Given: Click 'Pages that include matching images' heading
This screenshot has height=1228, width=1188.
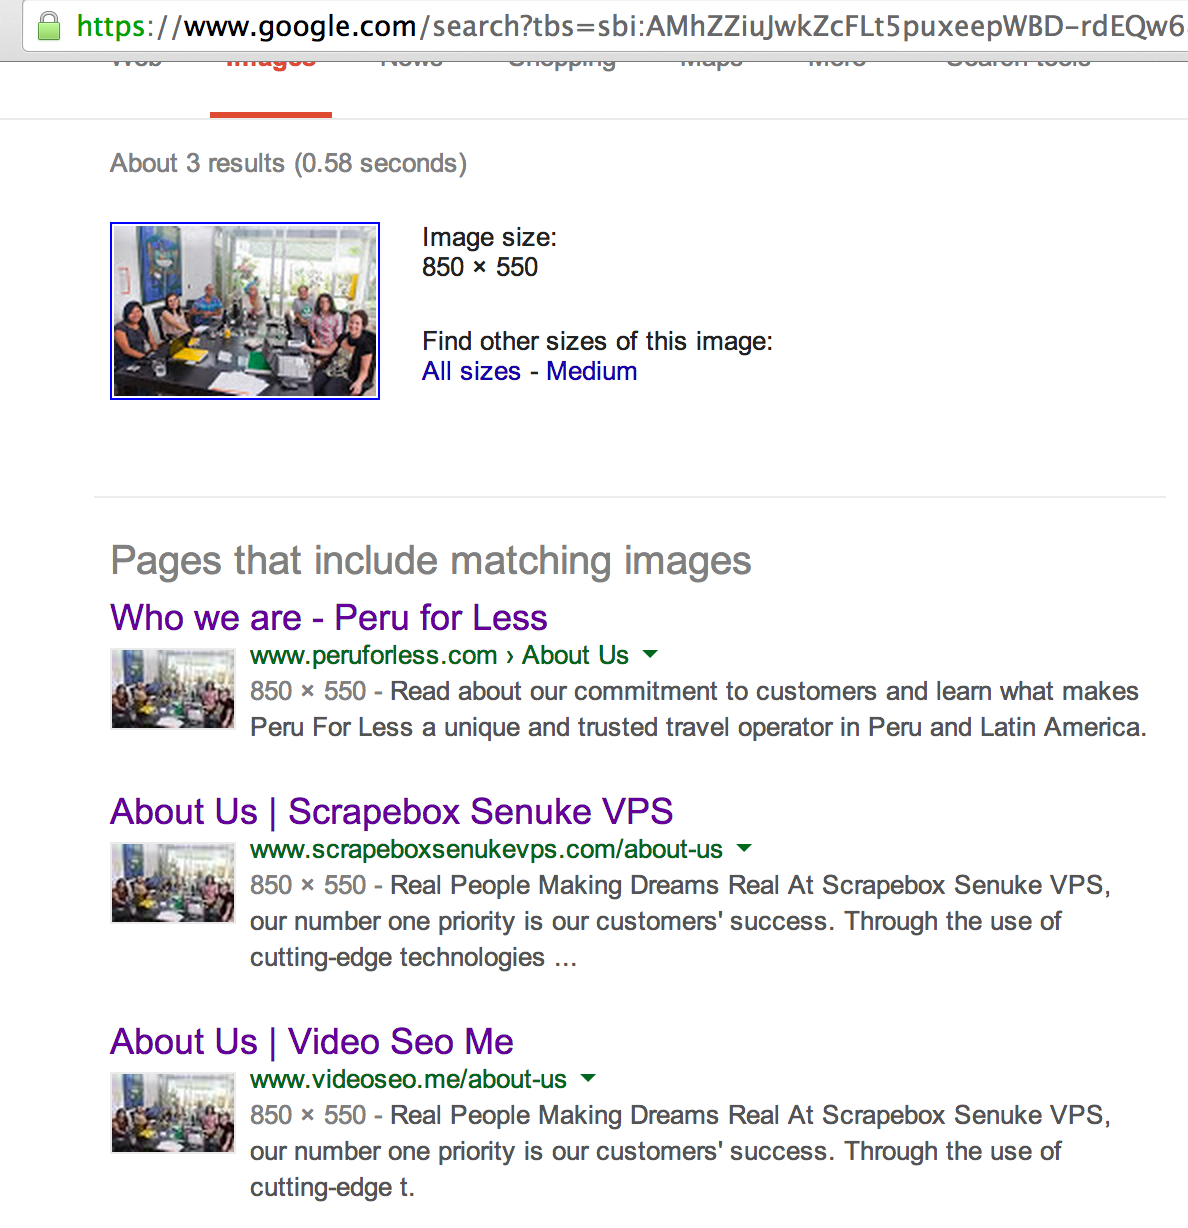Looking at the screenshot, I should tap(431, 560).
